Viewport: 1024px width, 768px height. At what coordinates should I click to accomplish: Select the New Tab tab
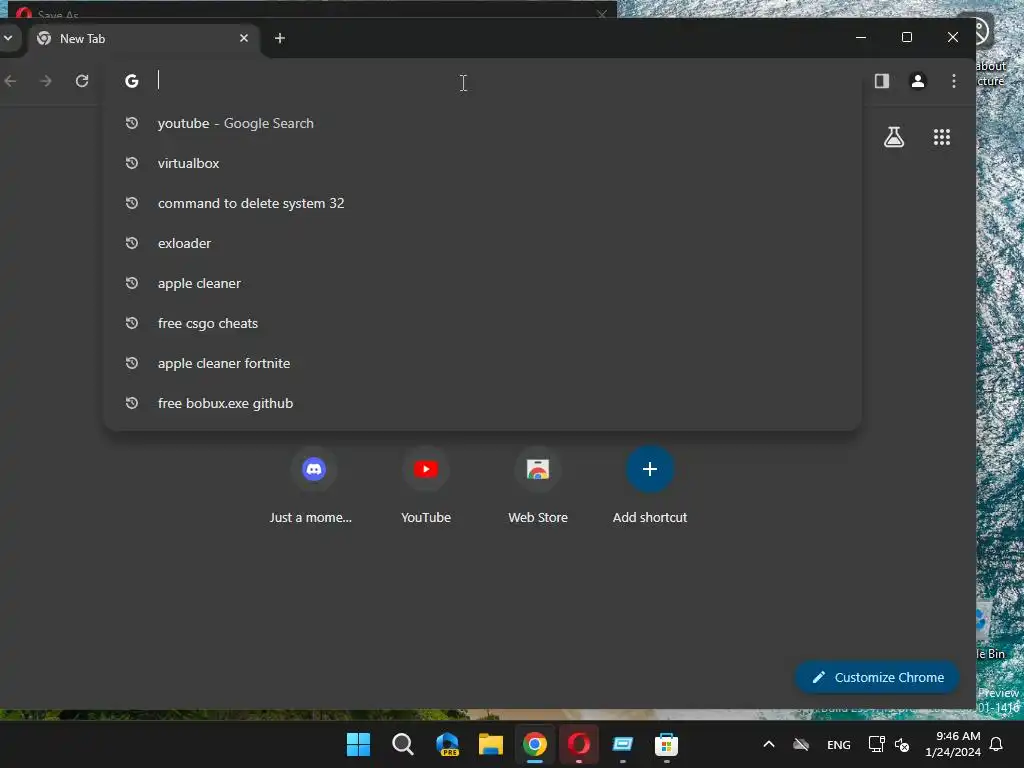pyautogui.click(x=144, y=39)
